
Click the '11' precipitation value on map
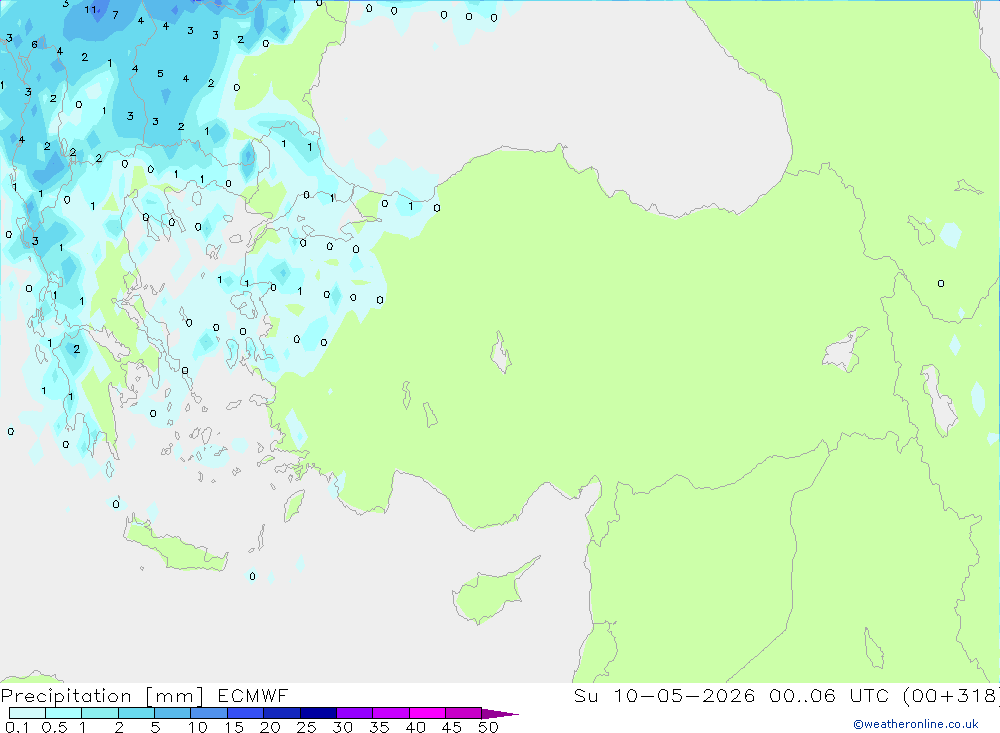[x=91, y=10]
